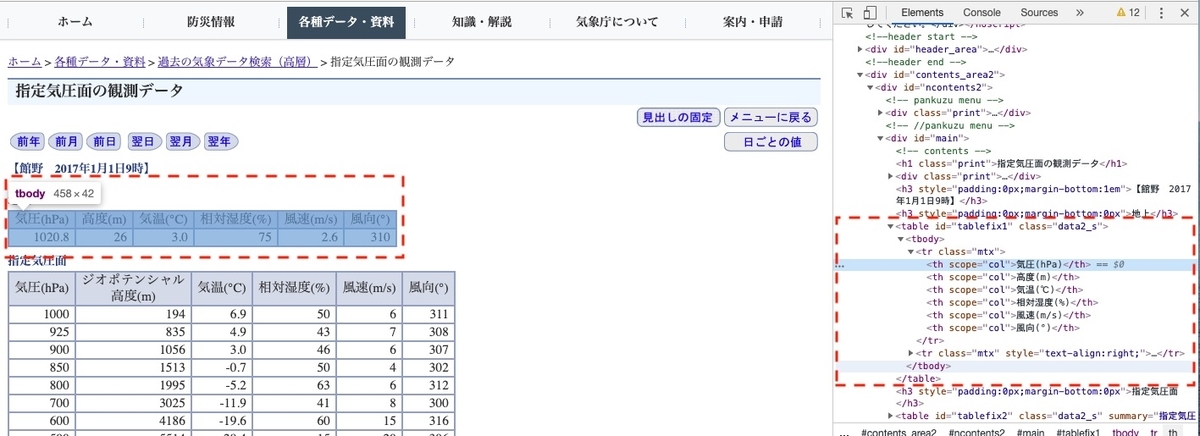
Task: Close the DevTools panel
Action: (1185, 13)
